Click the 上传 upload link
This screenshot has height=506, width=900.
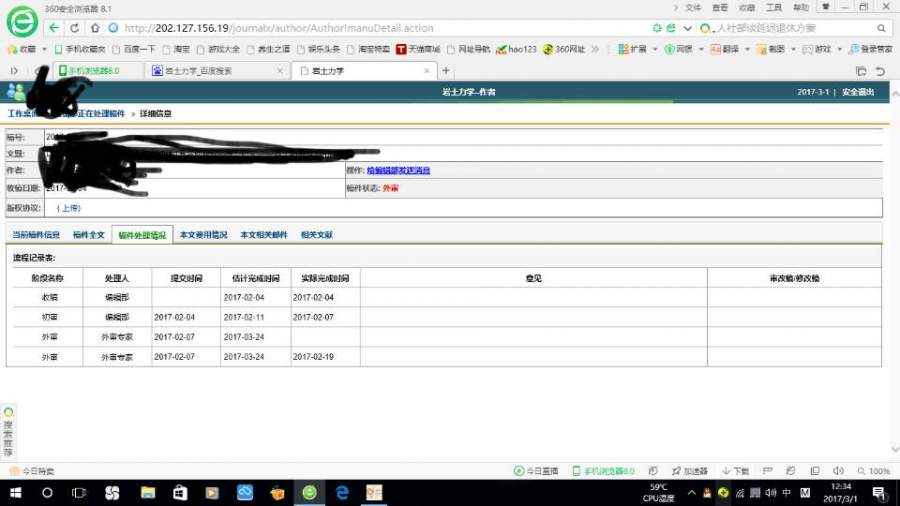tap(69, 208)
